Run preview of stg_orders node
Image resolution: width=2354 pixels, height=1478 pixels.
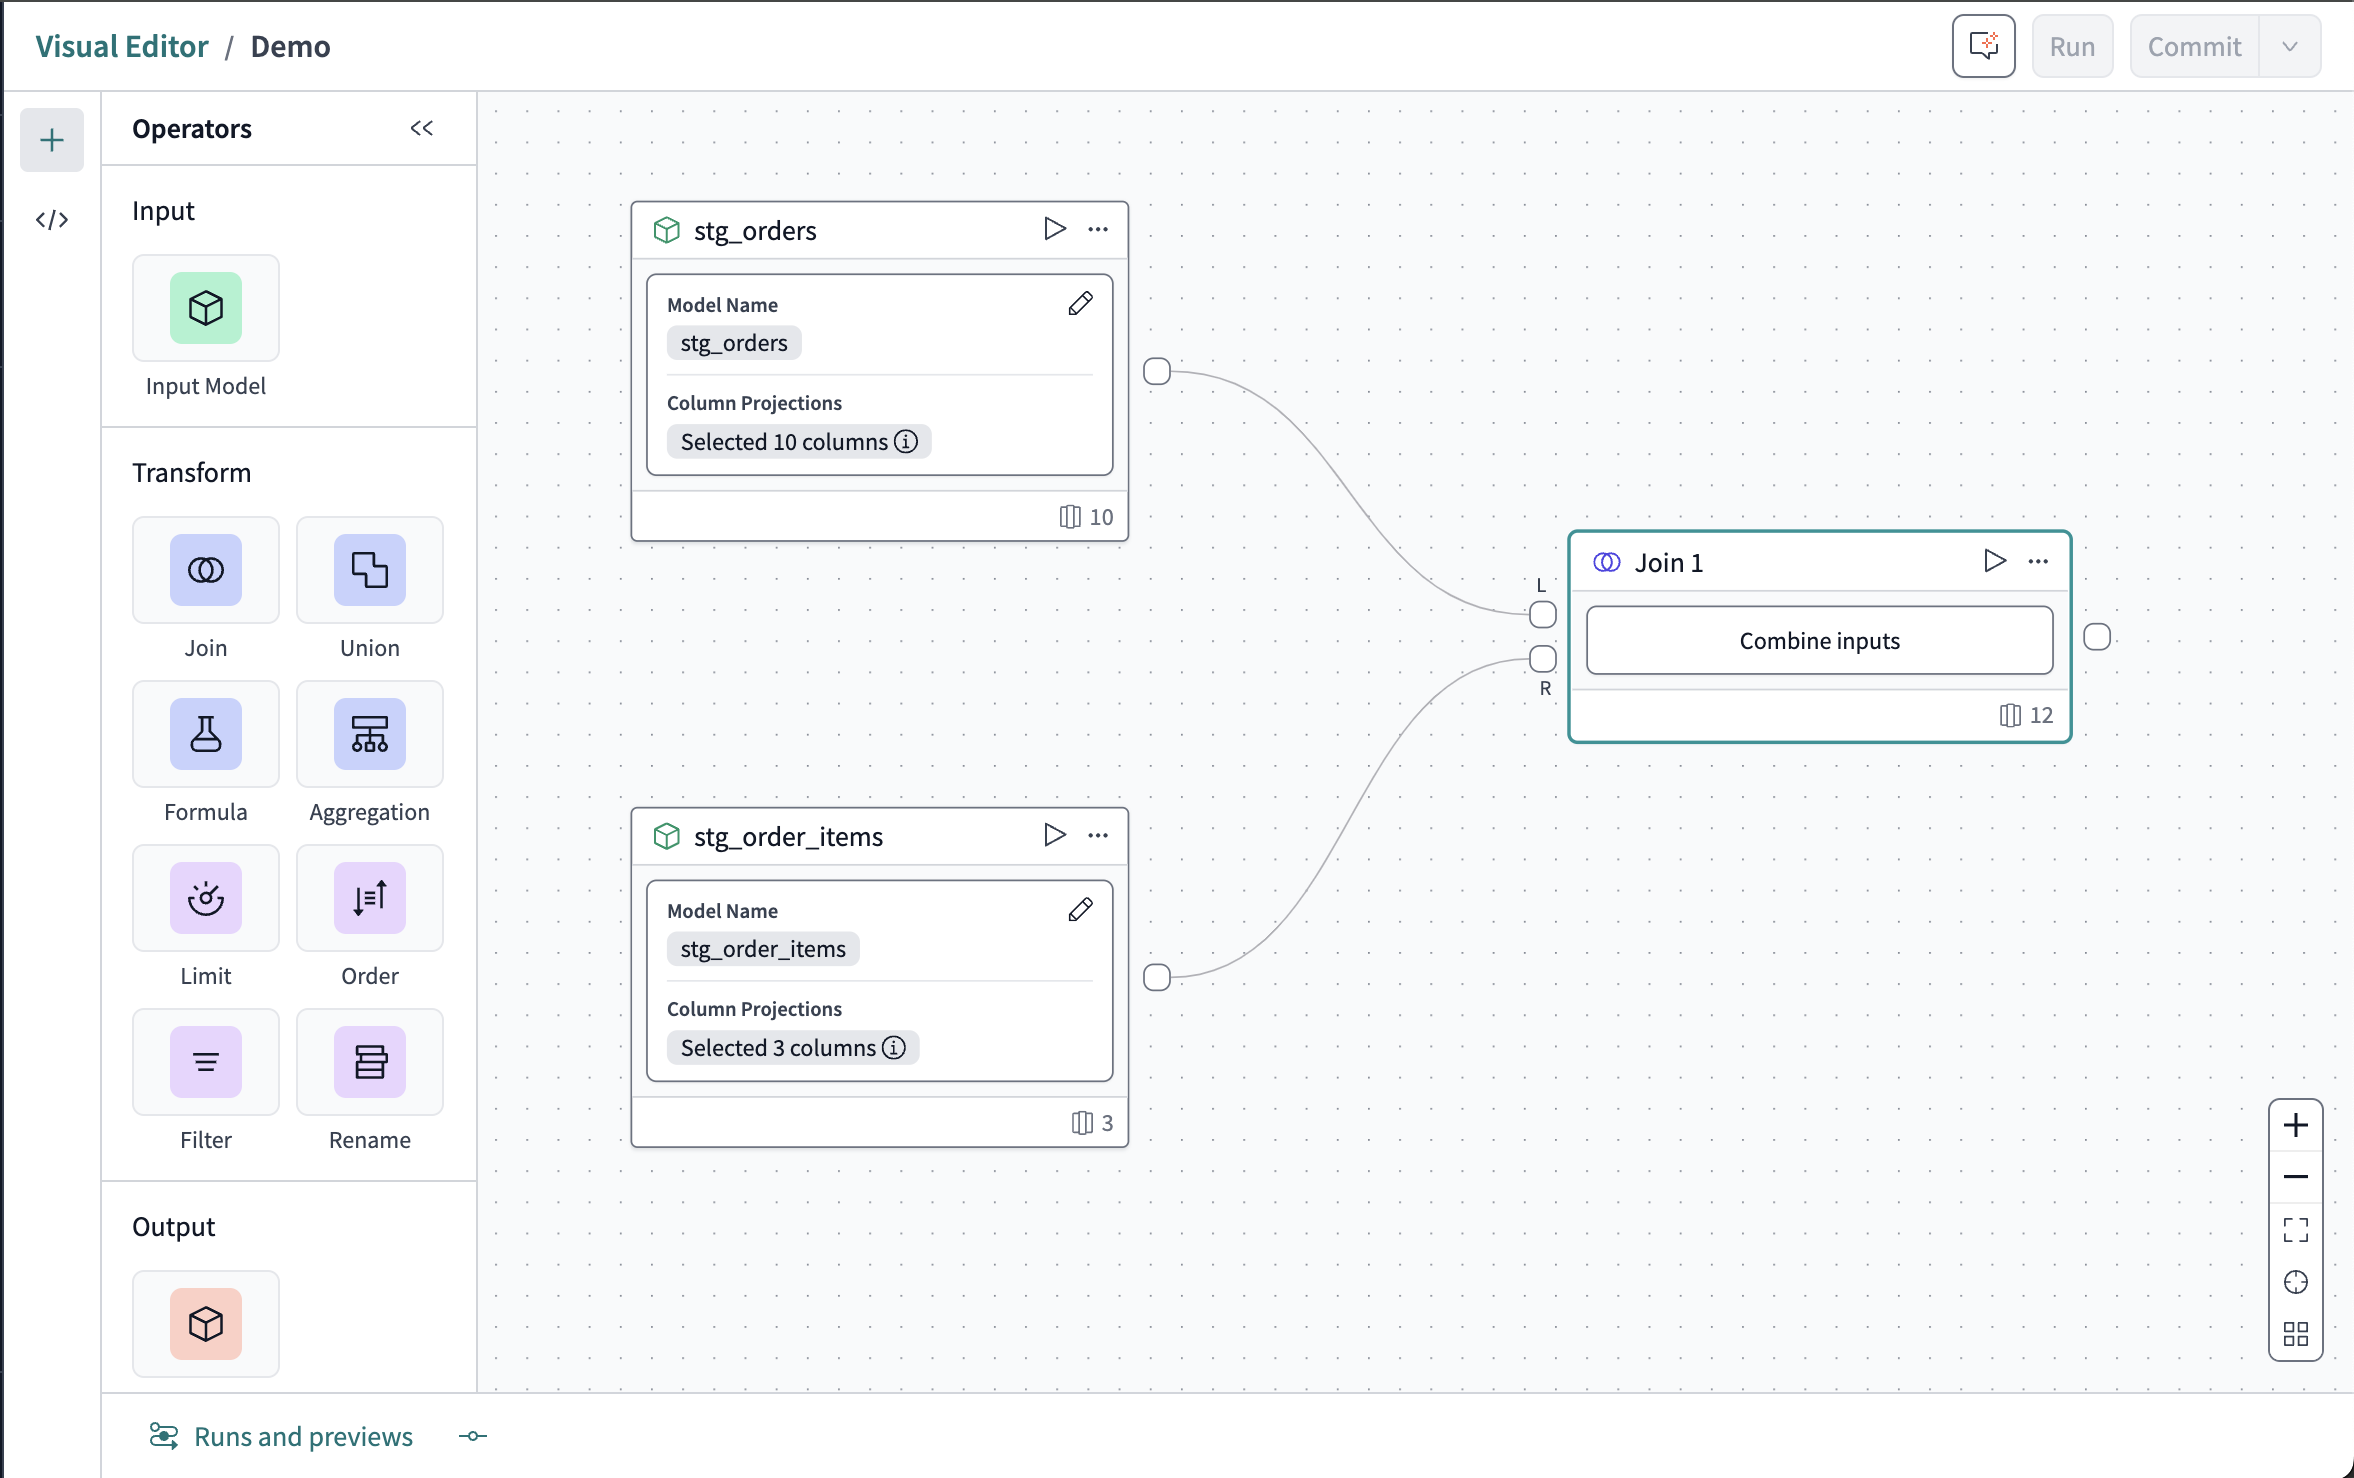click(x=1054, y=229)
